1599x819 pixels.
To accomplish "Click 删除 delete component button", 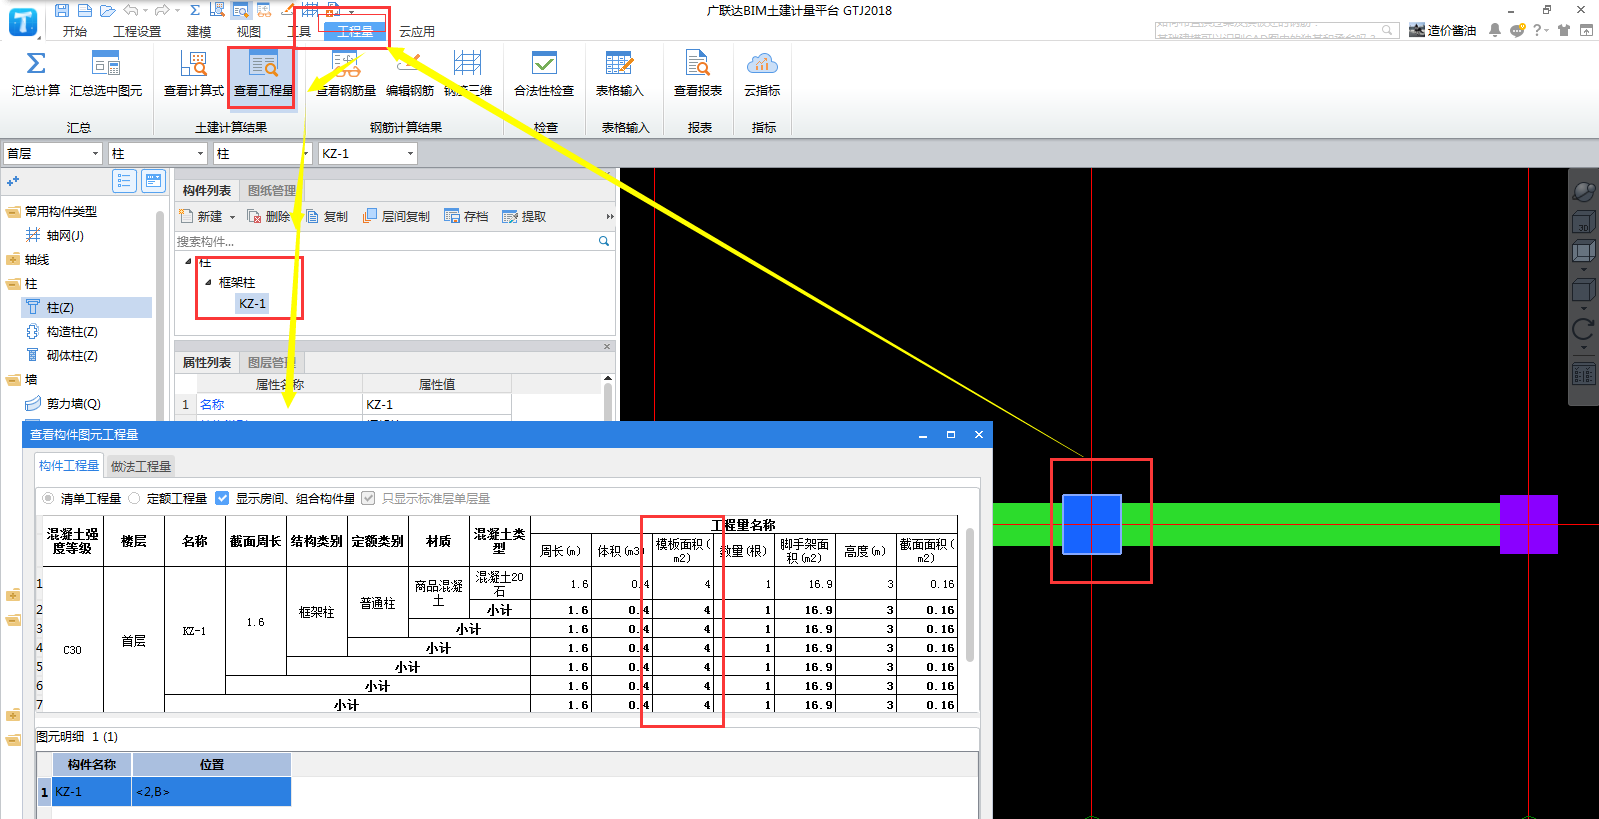I will coord(269,216).
